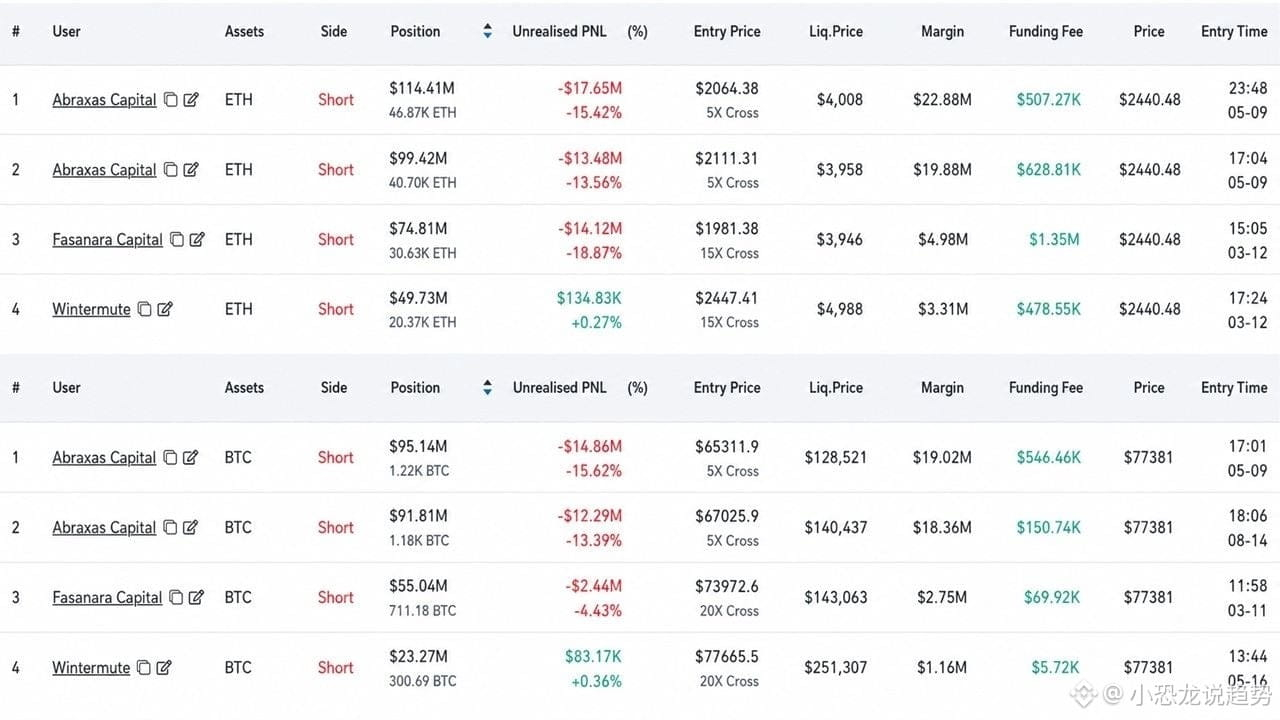
Task: Copy icon for Abraxas Capital BTC row 2
Action: click(171, 528)
